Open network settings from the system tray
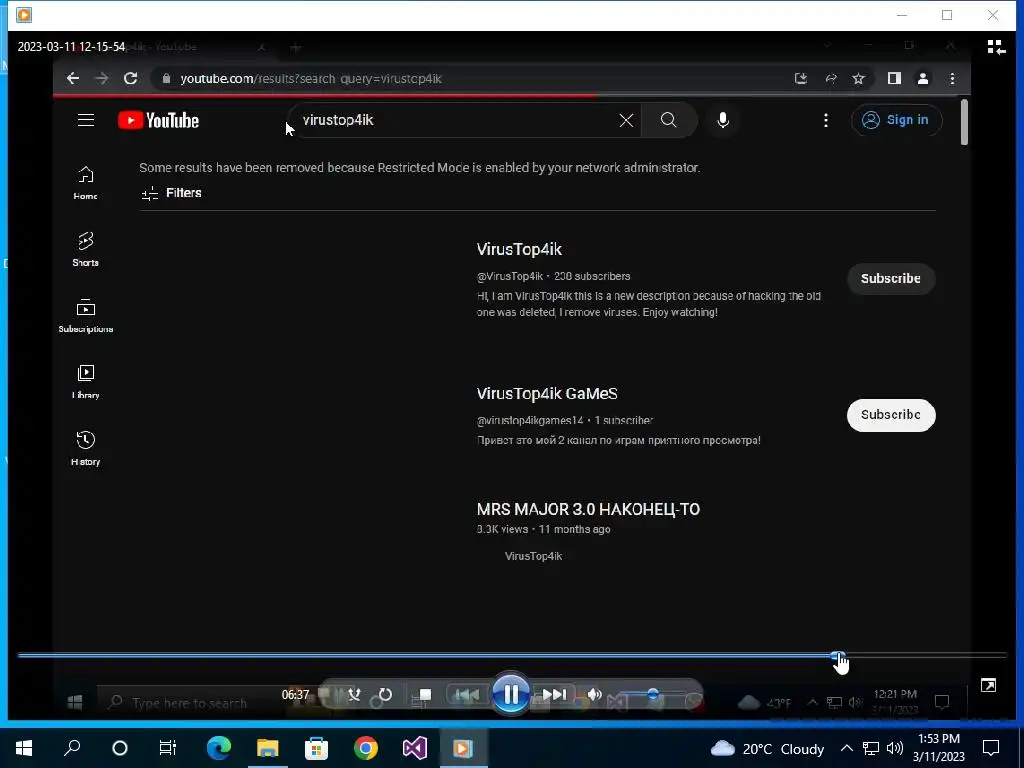 click(870, 748)
